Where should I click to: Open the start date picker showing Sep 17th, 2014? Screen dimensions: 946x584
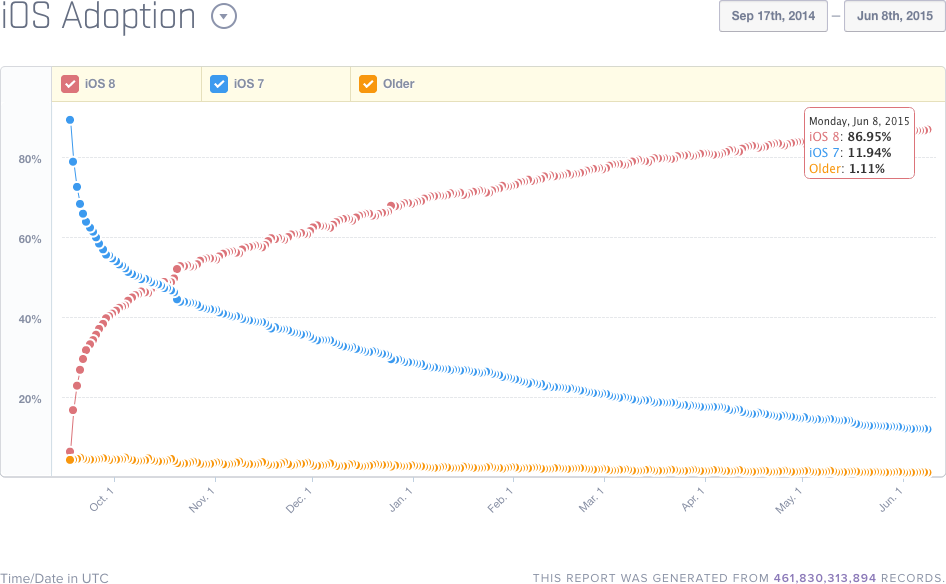(772, 16)
